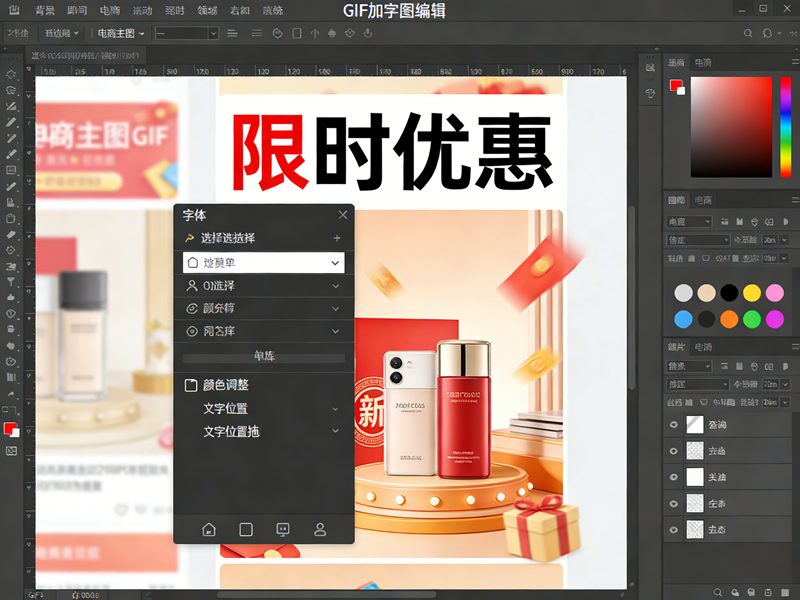Click the thumbnail of the 关油 layer
This screenshot has width=800, height=600.
[697, 477]
